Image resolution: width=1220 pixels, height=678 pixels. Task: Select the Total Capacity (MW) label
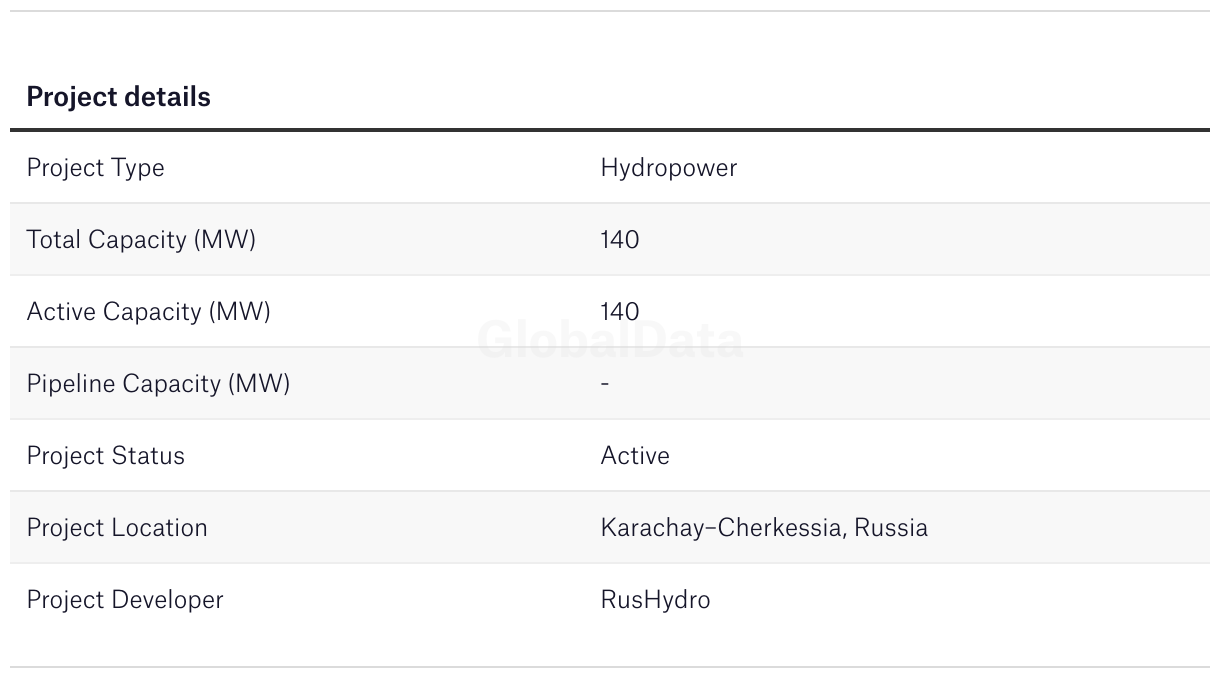[141, 240]
